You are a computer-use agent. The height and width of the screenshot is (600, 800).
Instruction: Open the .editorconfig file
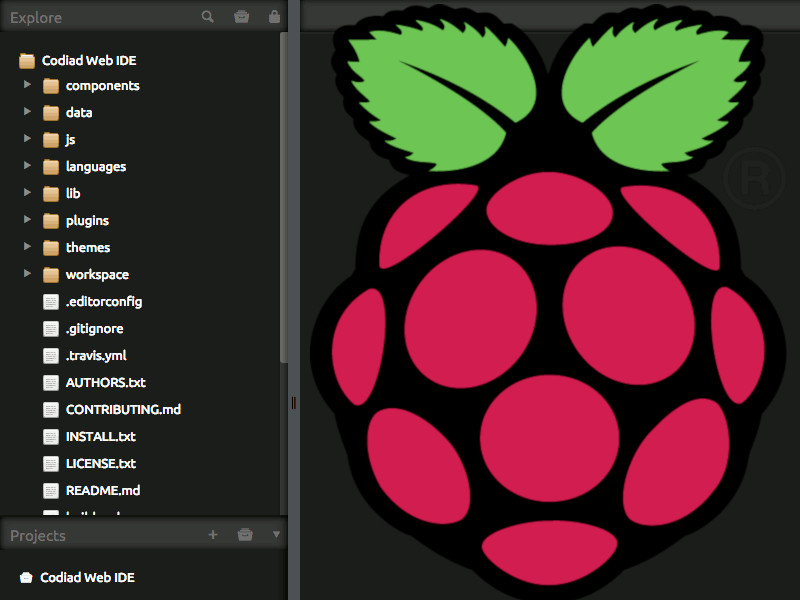104,302
